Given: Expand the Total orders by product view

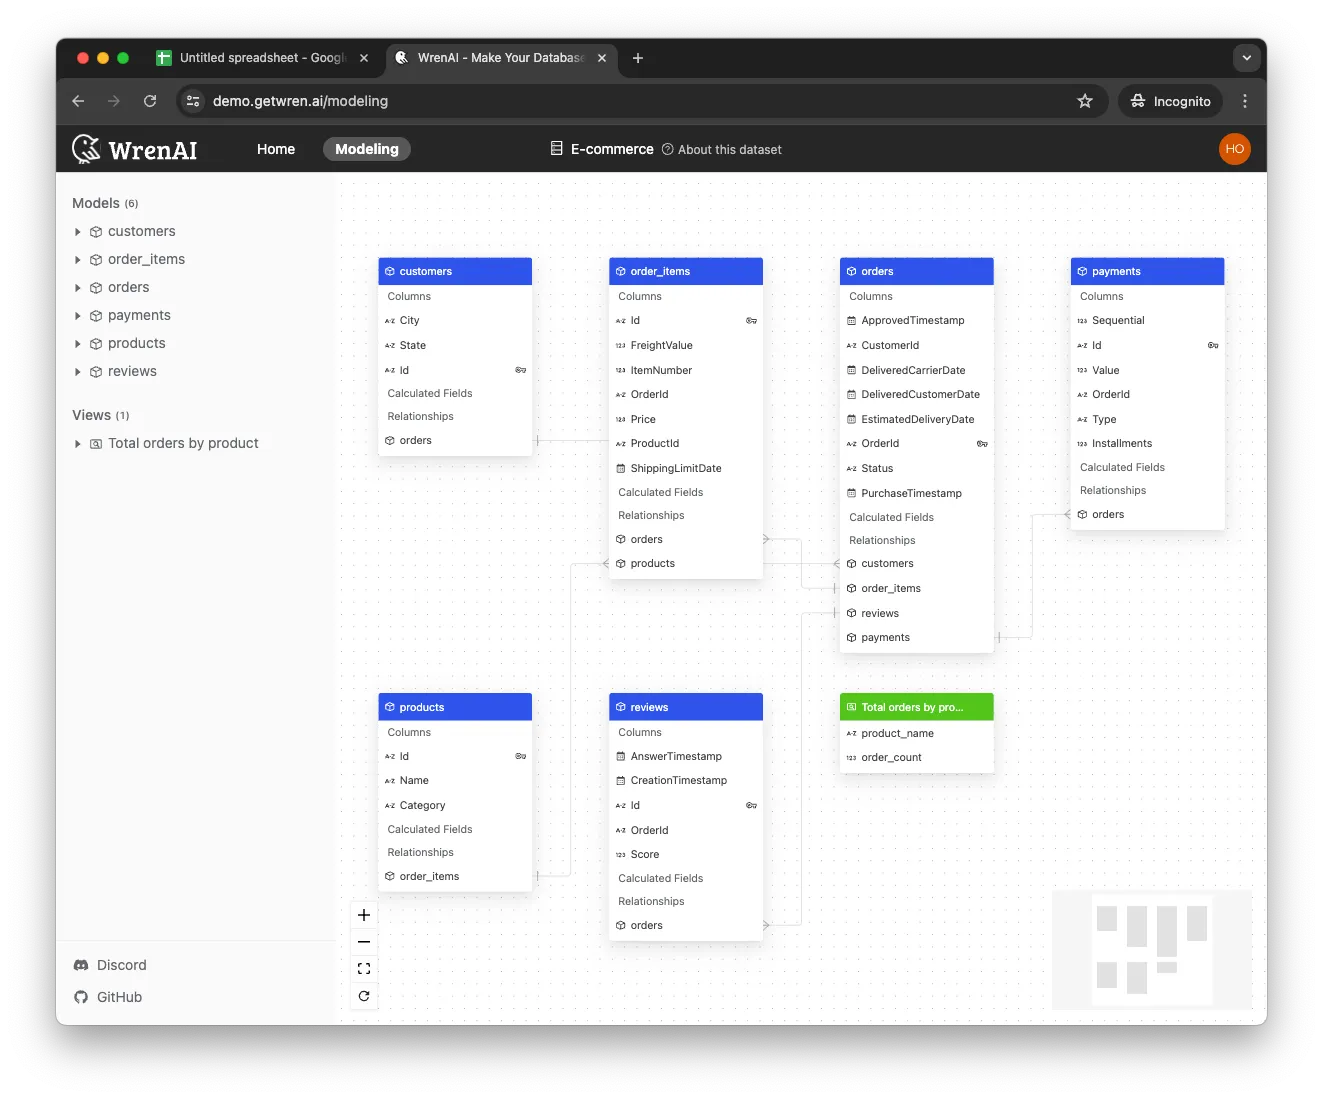Looking at the screenshot, I should pos(78,443).
